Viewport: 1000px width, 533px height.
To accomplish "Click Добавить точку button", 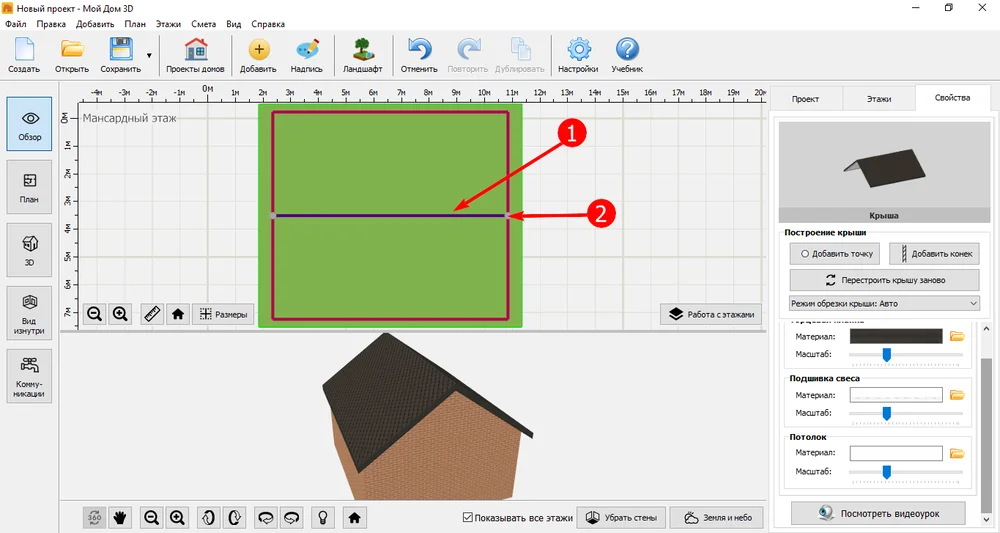I will point(835,254).
